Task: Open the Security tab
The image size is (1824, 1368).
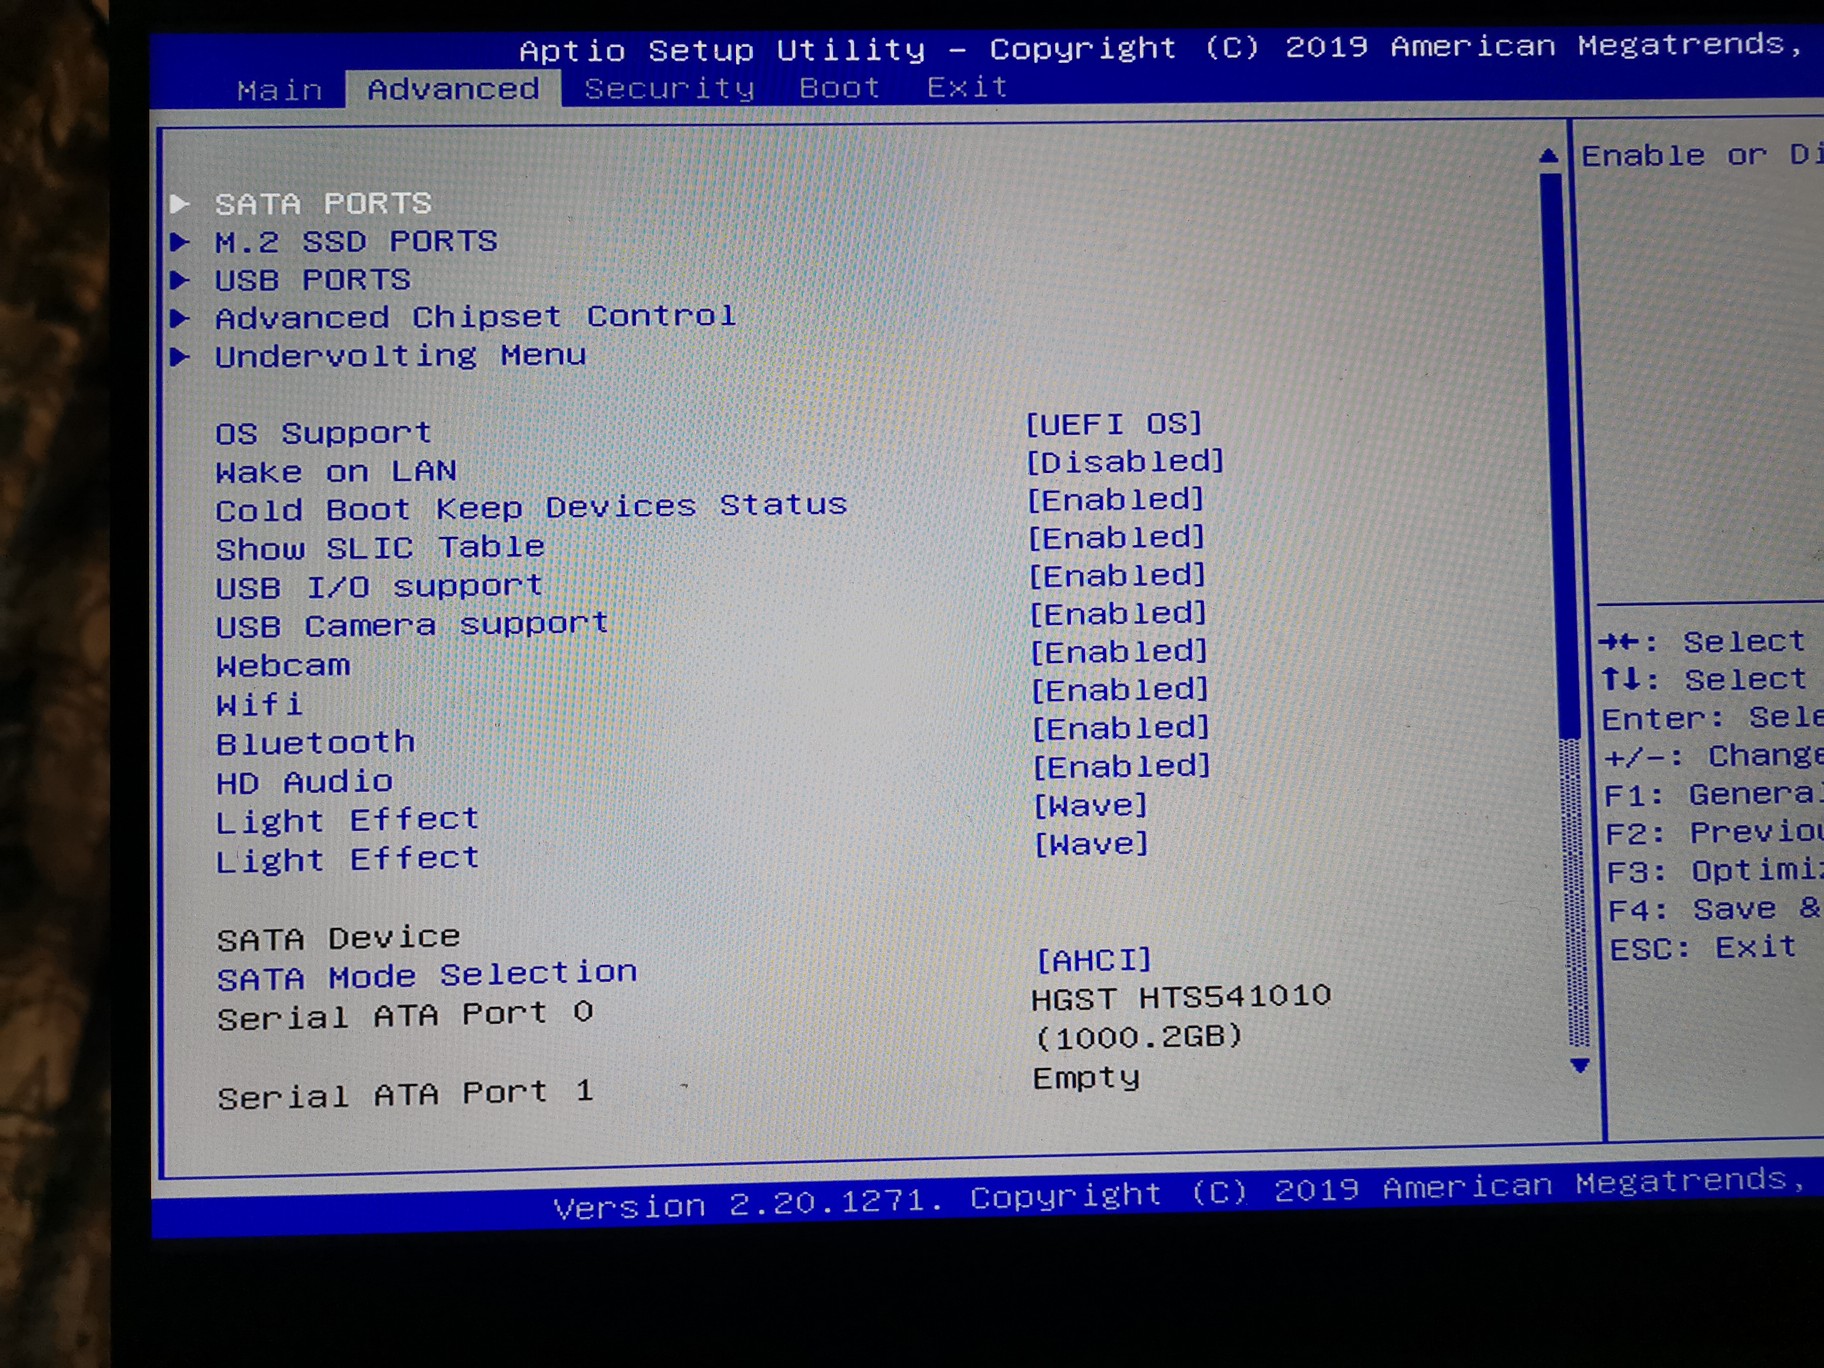Action: (669, 89)
